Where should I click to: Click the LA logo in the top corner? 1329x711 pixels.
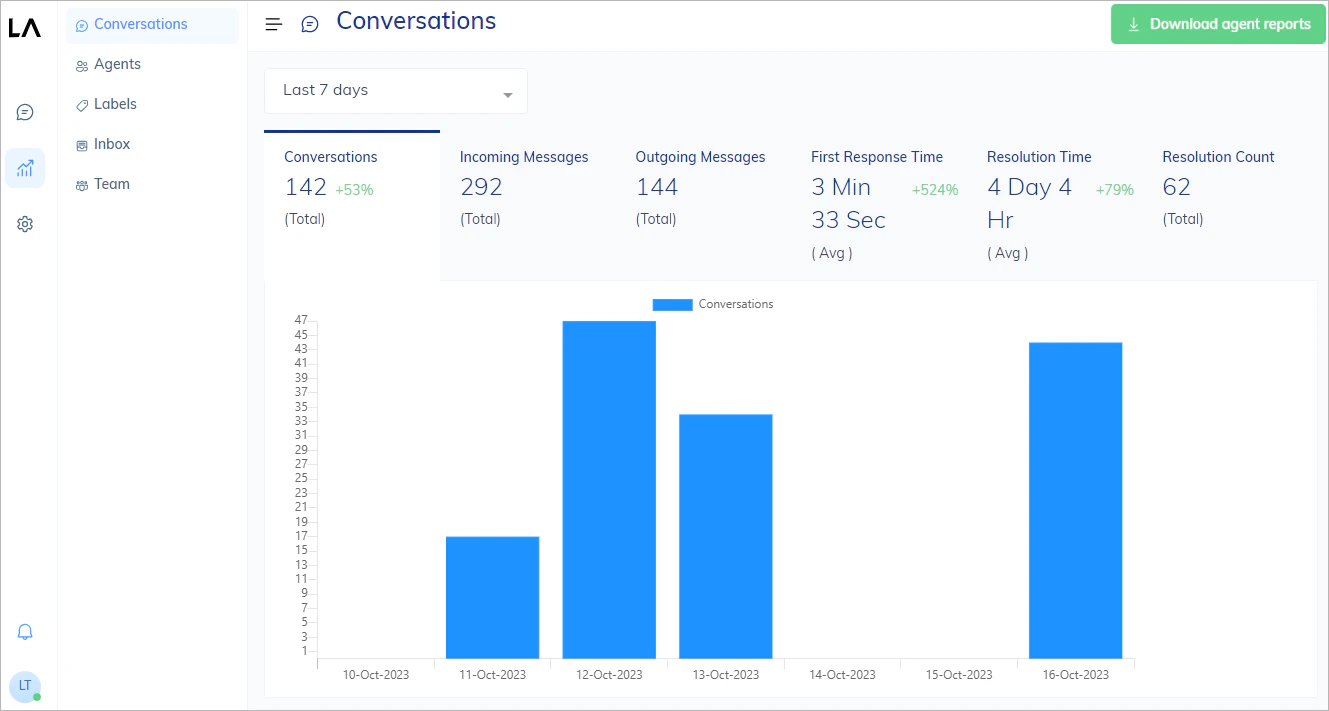point(27,27)
